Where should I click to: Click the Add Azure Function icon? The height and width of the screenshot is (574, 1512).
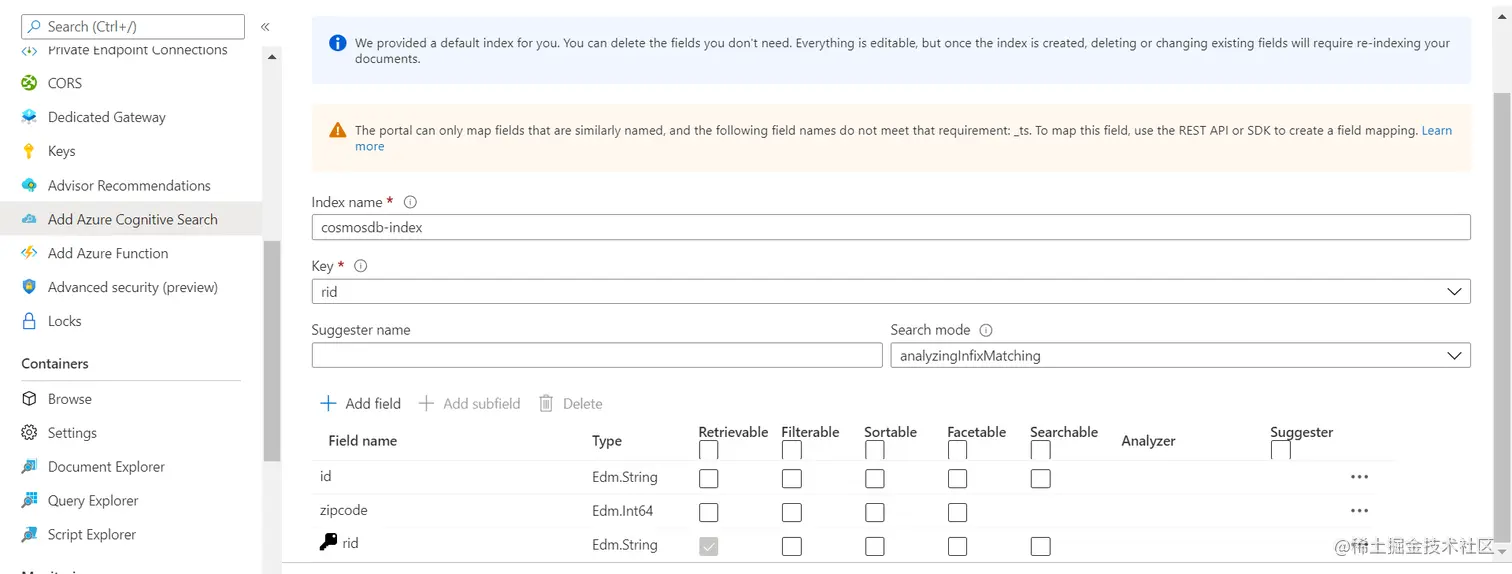(x=29, y=253)
